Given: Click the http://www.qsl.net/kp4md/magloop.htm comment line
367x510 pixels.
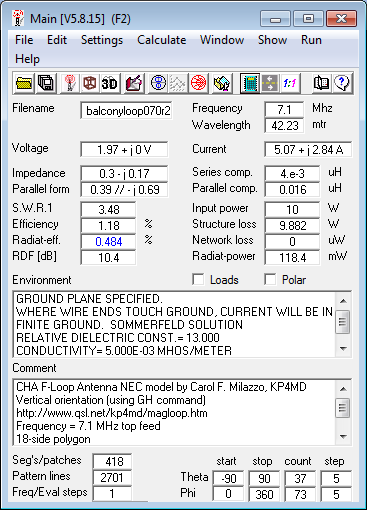Looking at the screenshot, I should [x=112, y=413].
